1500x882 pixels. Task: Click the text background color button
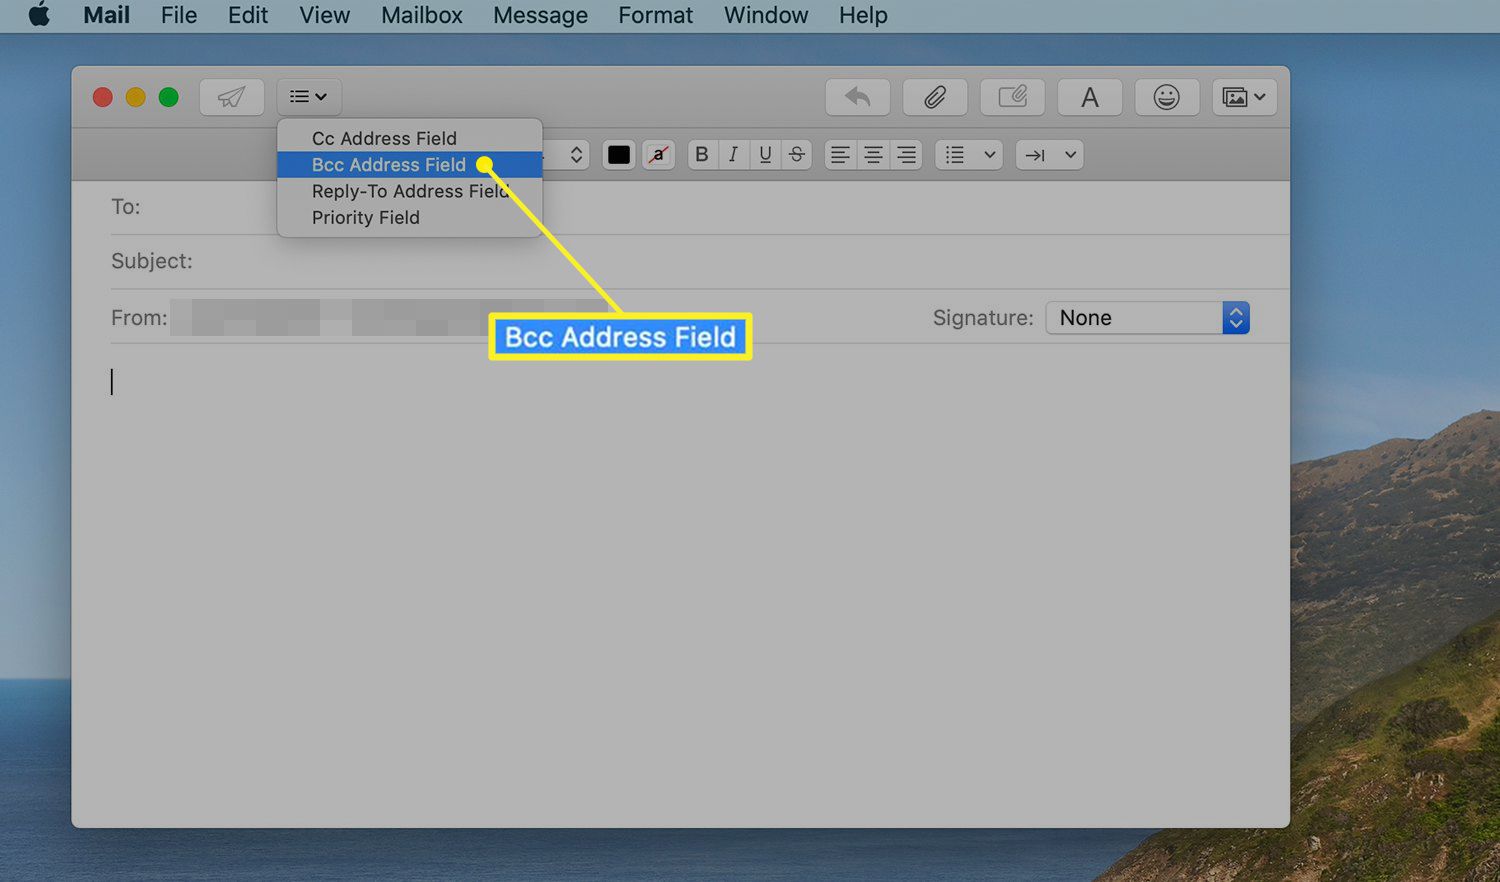pyautogui.click(x=658, y=155)
